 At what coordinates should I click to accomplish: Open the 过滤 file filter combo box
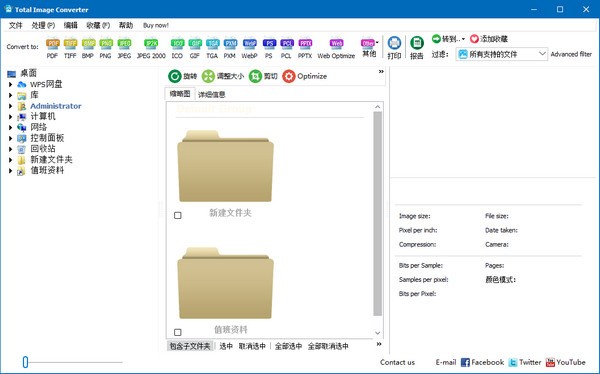[x=502, y=54]
